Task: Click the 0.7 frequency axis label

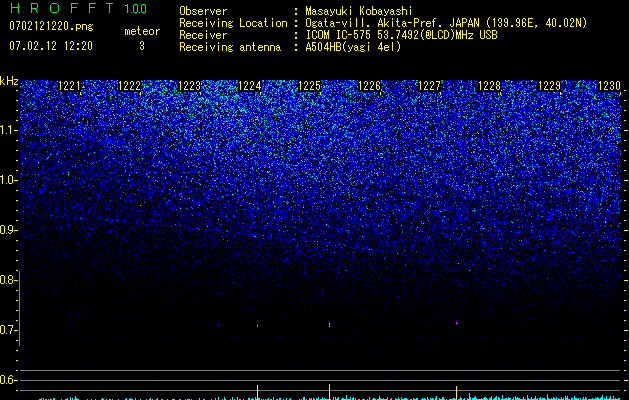Action: tap(9, 330)
